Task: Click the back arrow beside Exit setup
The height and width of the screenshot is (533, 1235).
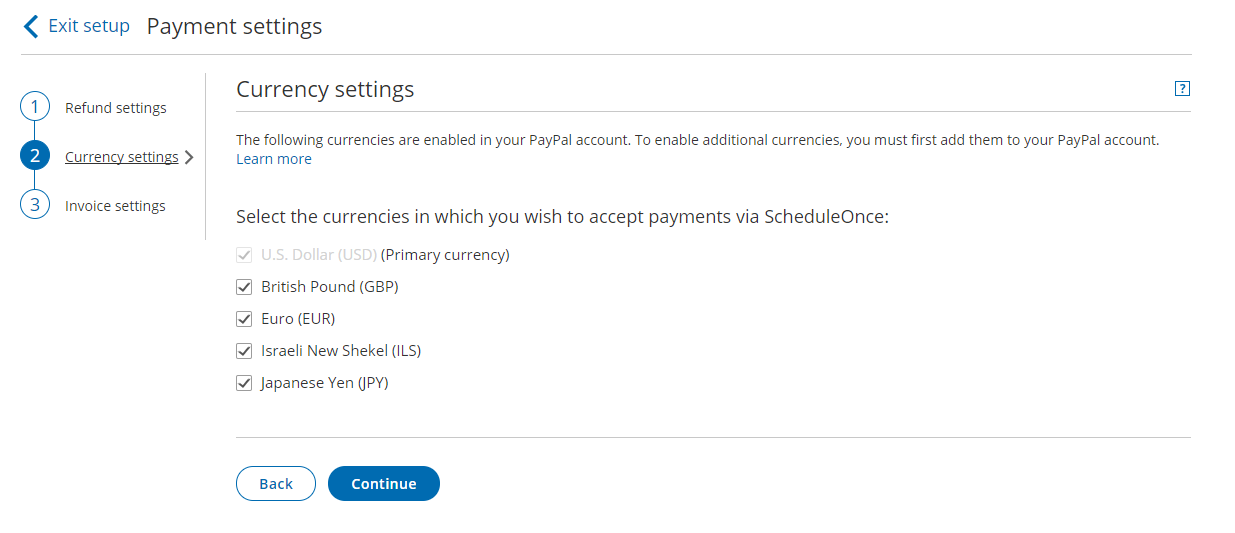Action: 31,27
